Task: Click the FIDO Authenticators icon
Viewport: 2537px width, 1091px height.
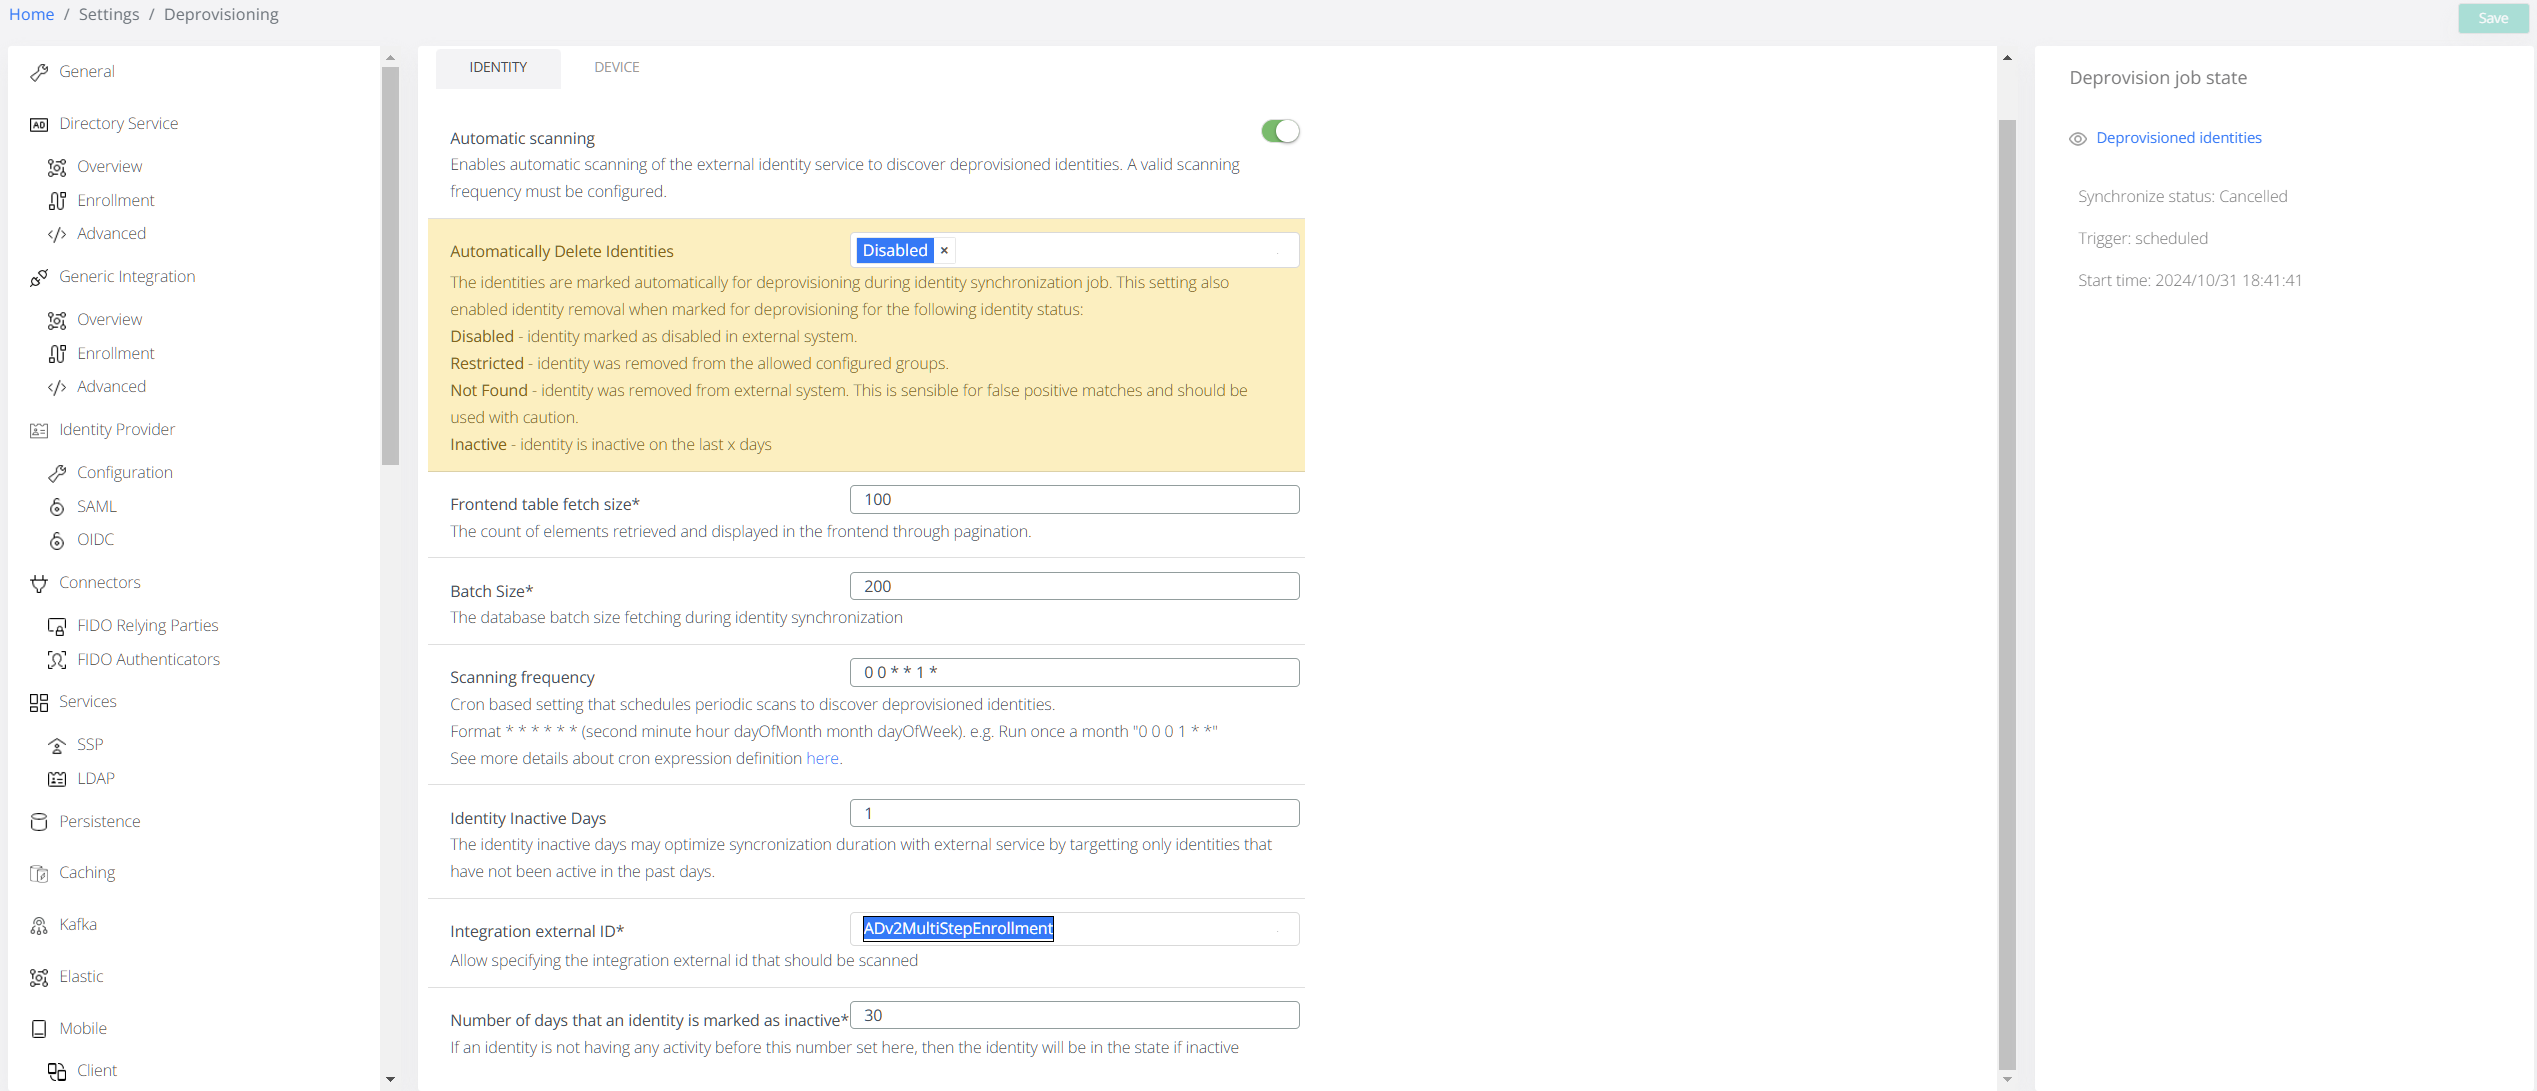Action: point(57,660)
